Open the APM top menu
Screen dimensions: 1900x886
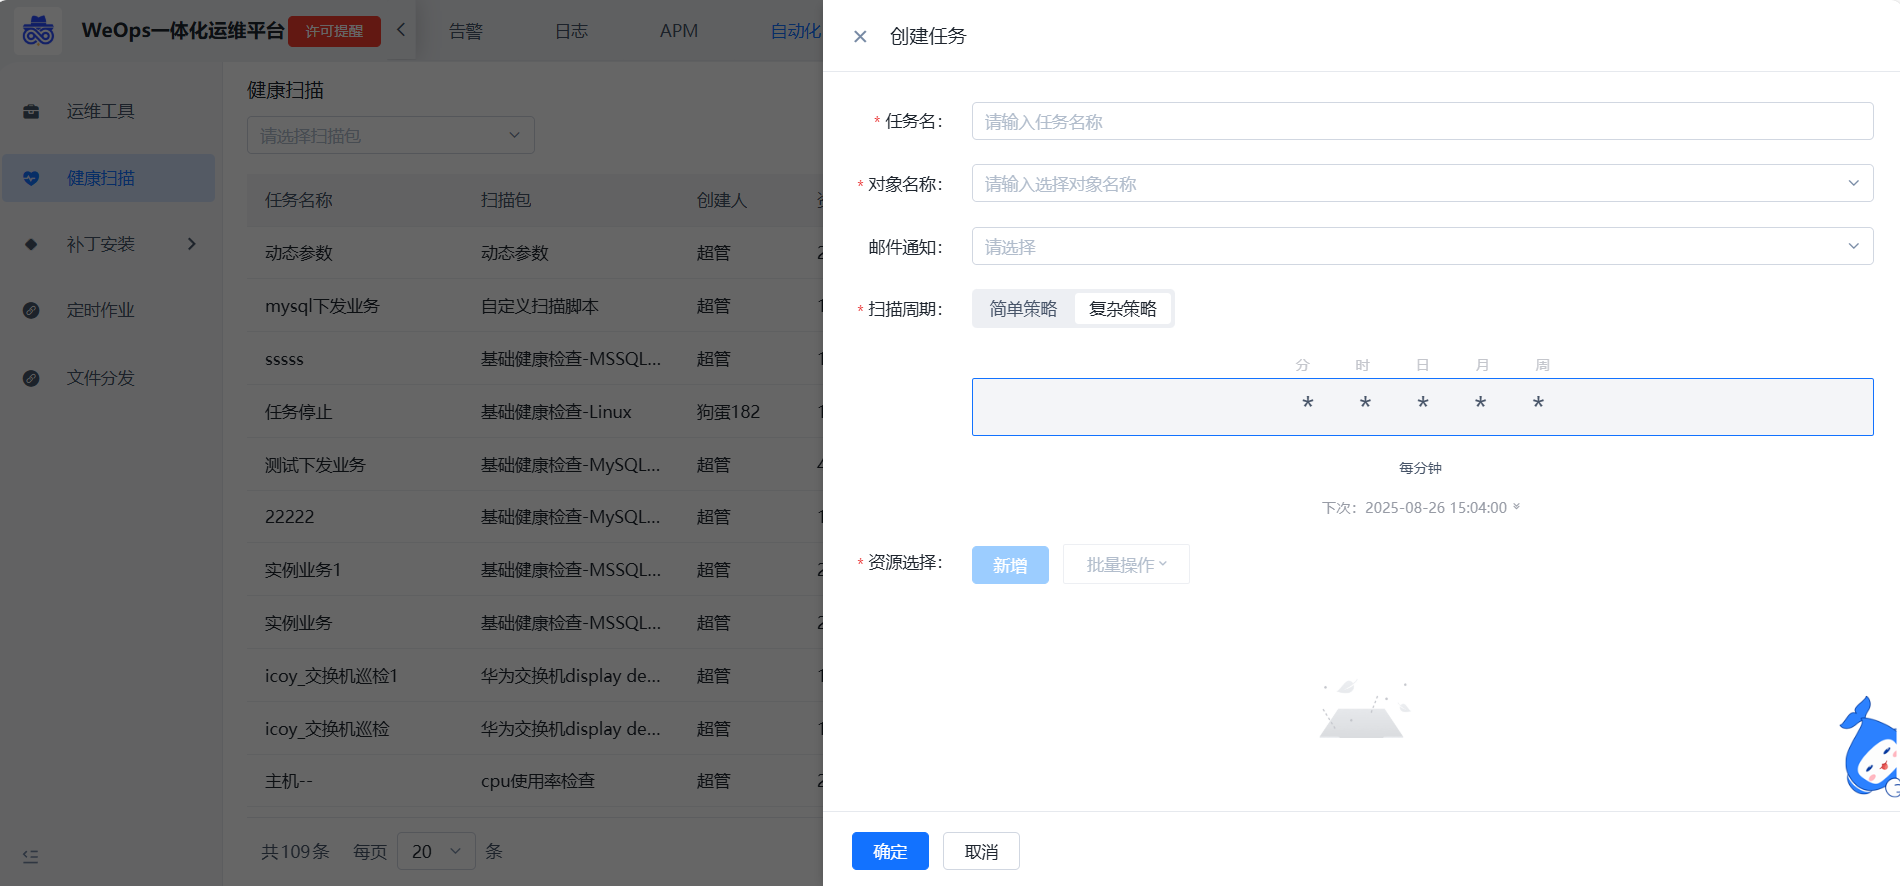pyautogui.click(x=678, y=31)
